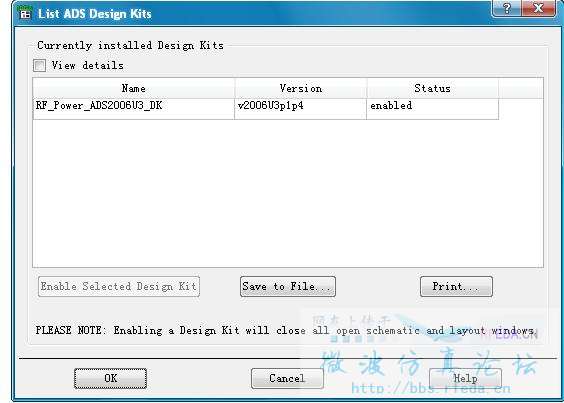Select the RF_Power_ADS2006U3_DK design kit row
Image resolution: width=564 pixels, height=403 pixels.
pyautogui.click(x=266, y=109)
